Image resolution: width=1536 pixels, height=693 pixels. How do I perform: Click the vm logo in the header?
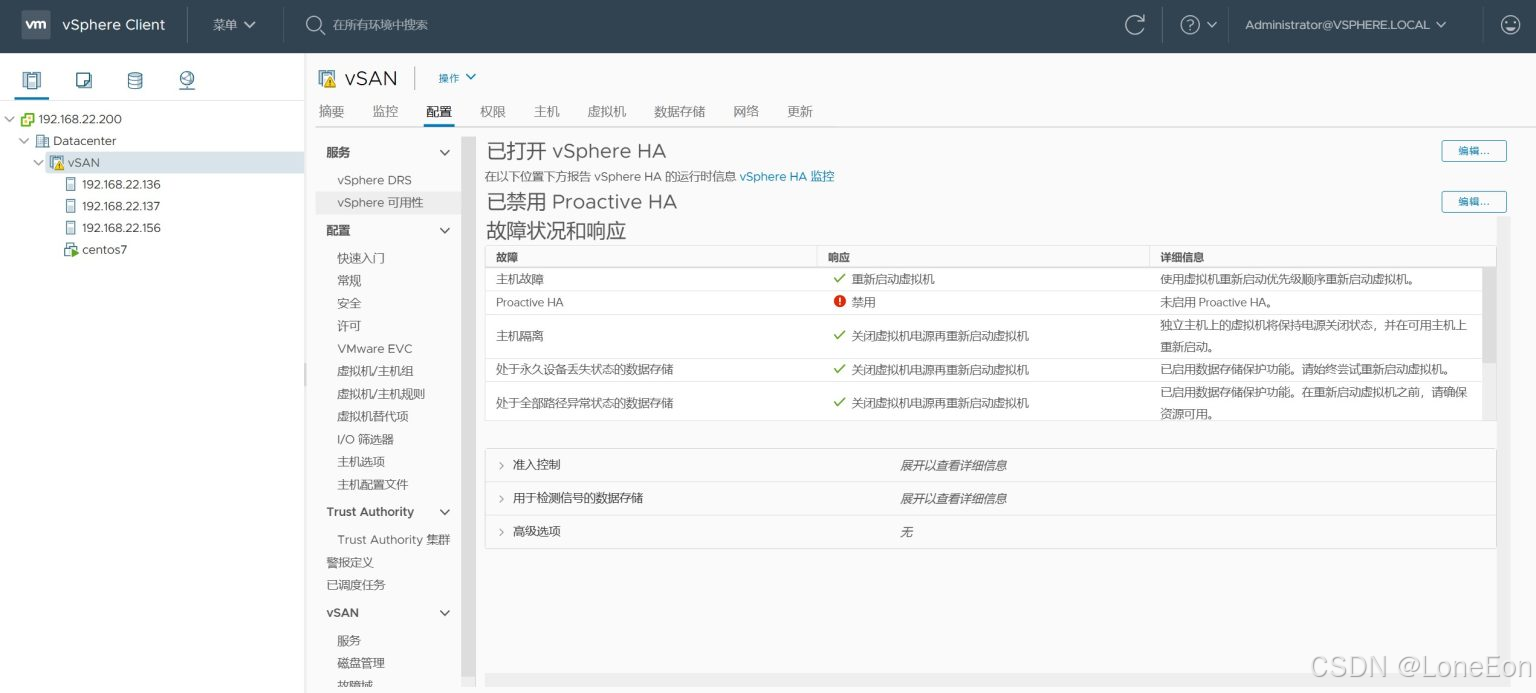pos(36,25)
